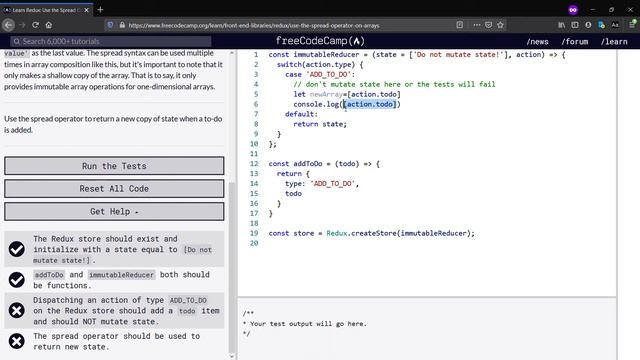The height and width of the screenshot is (360, 640).
Task: Click the 'ADD_TO_DO' string on line 14
Action: [x=333, y=184]
